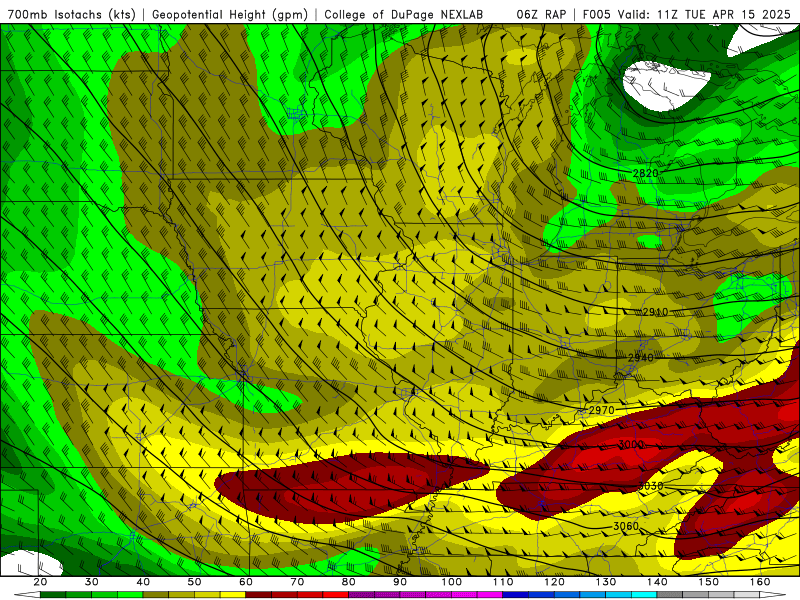
Task: Click the "College of DuPage NEXLAB" label
Action: (x=404, y=14)
